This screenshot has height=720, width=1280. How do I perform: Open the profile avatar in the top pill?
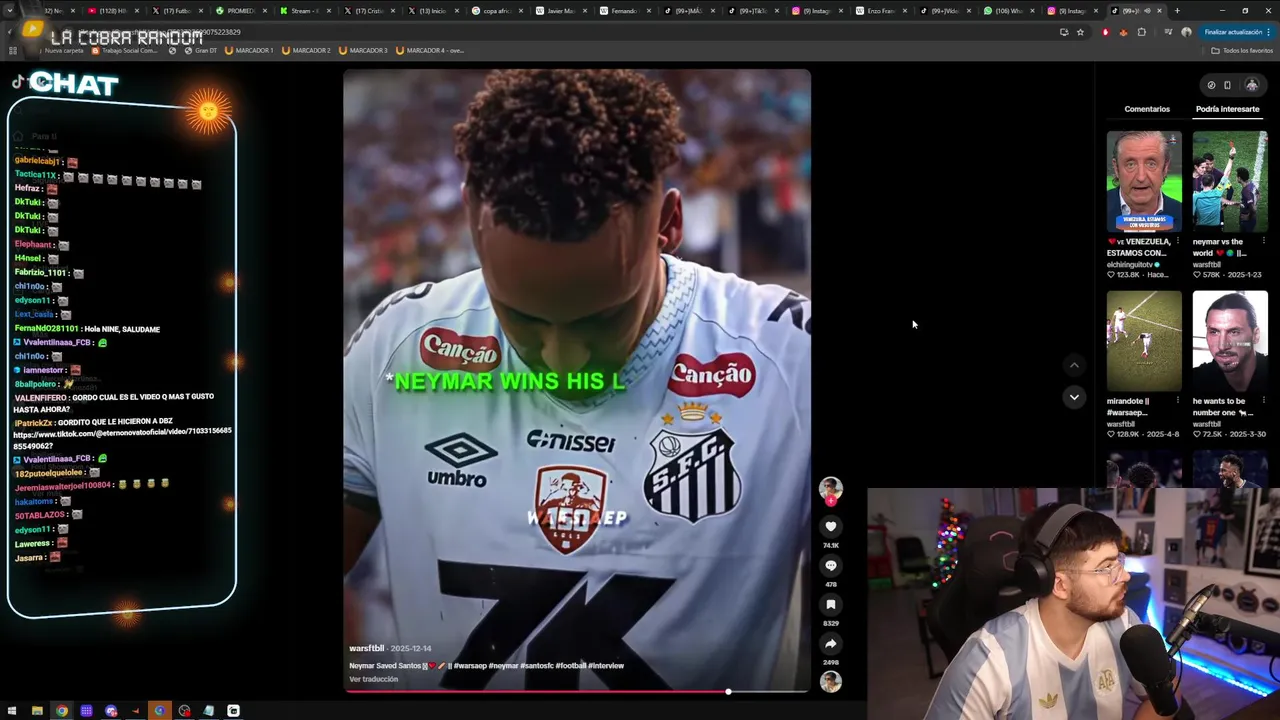point(1251,85)
